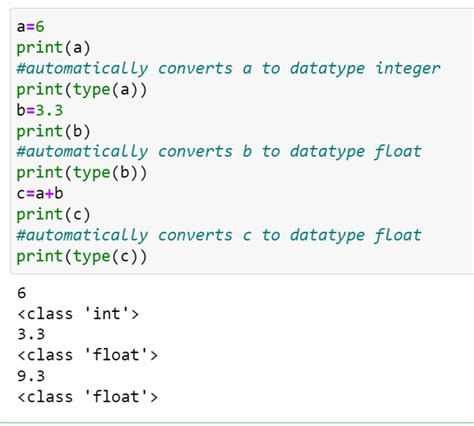Place cursor on the c=a+b line

click(x=40, y=193)
